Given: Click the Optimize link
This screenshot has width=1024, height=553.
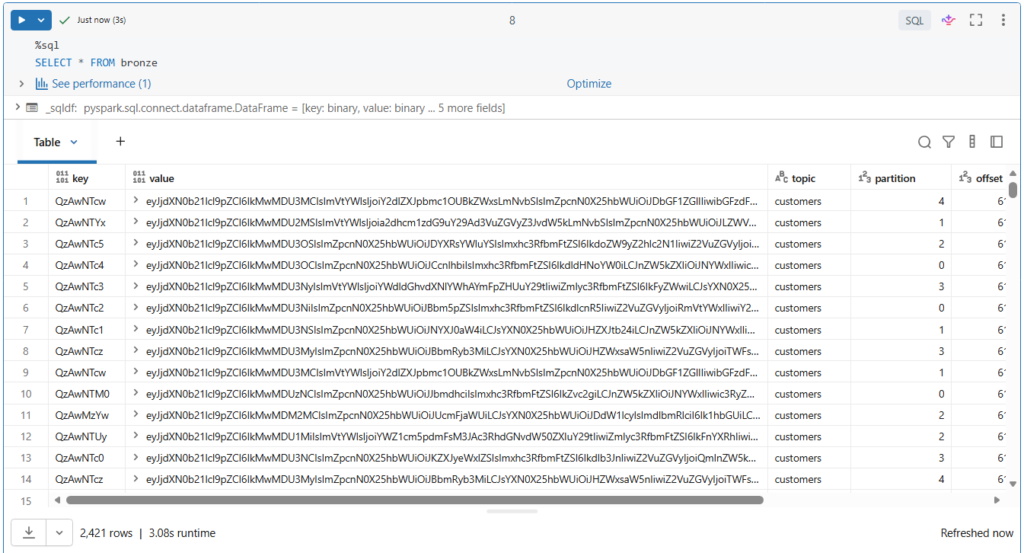Looking at the screenshot, I should 589,84.
